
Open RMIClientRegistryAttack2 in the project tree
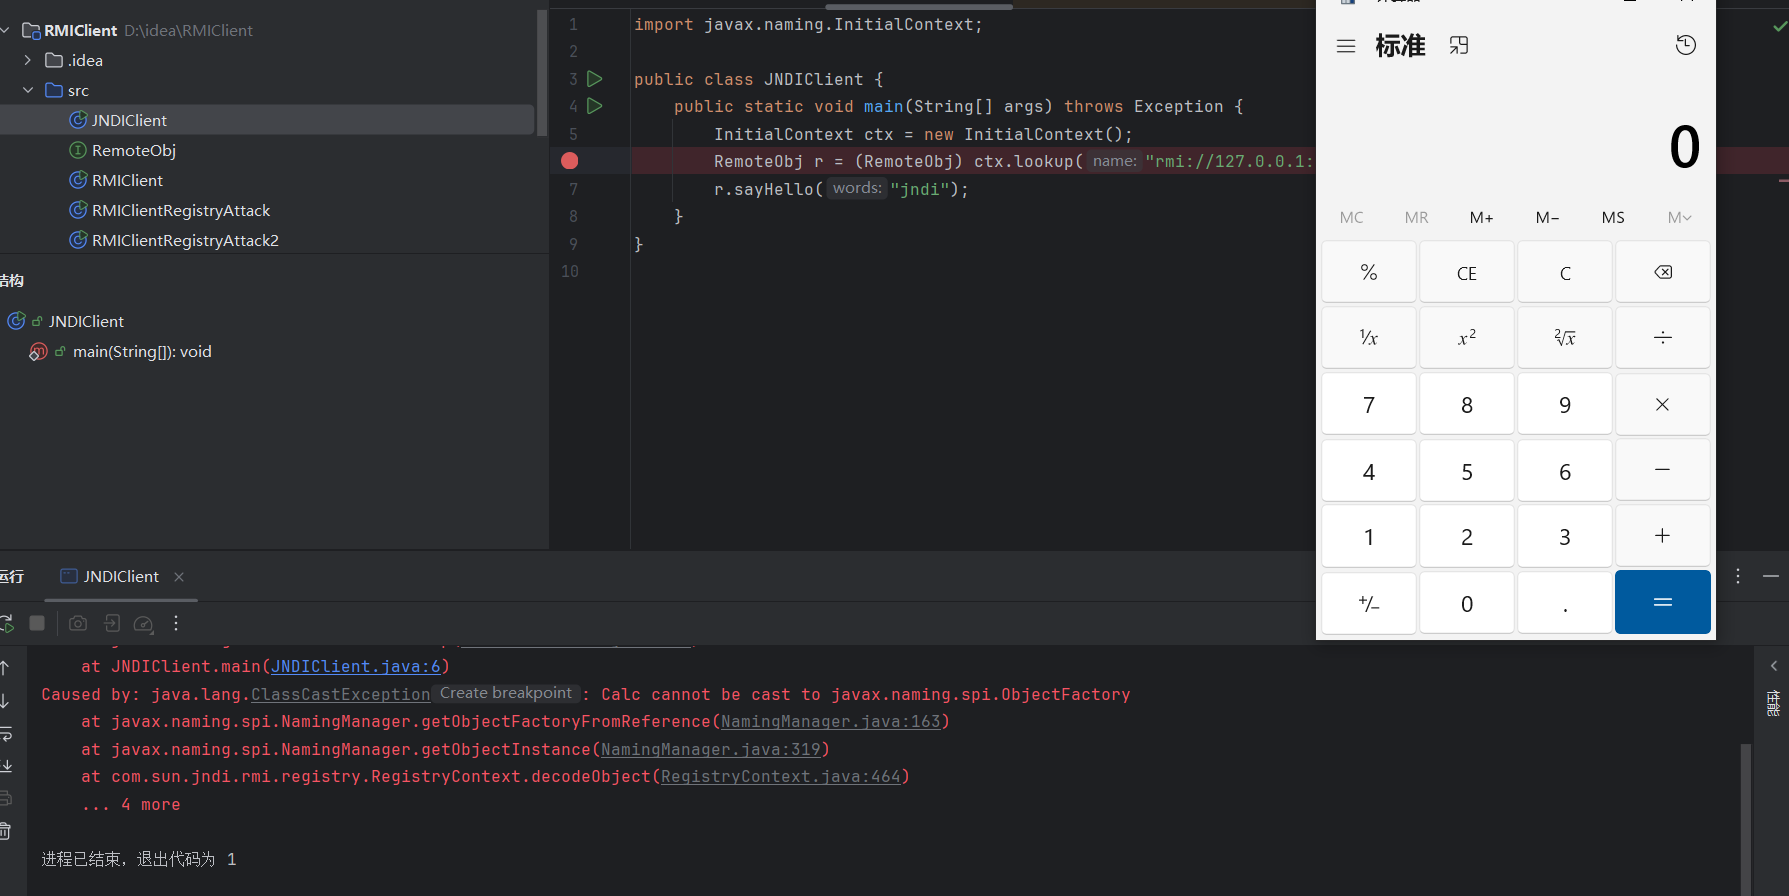[185, 240]
